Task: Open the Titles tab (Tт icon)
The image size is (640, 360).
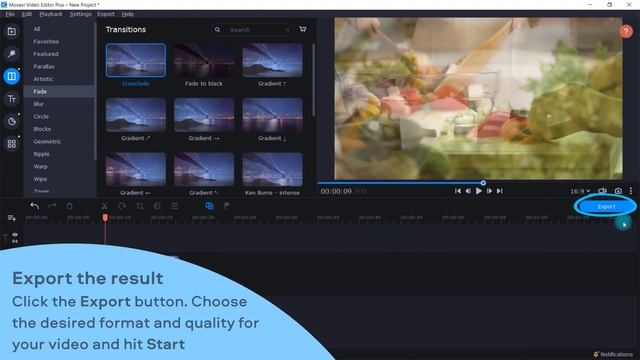Action: click(x=11, y=99)
